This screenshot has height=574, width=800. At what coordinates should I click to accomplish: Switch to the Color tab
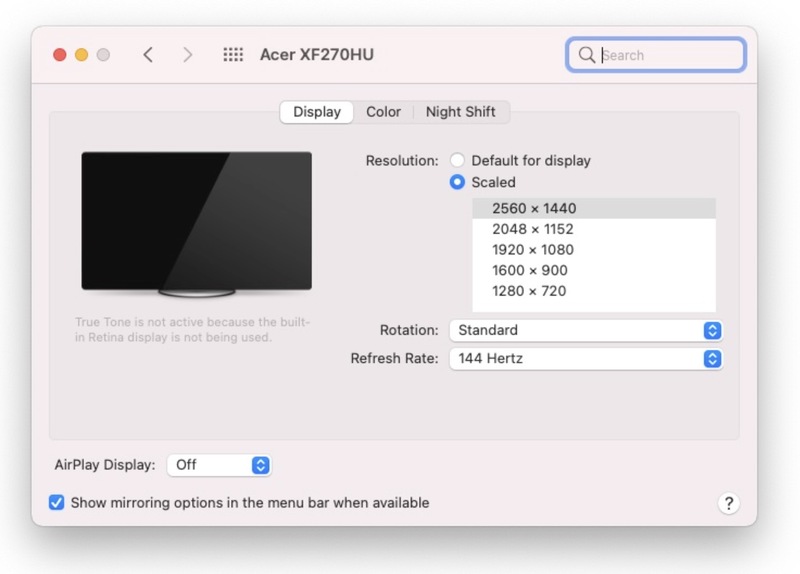383,112
